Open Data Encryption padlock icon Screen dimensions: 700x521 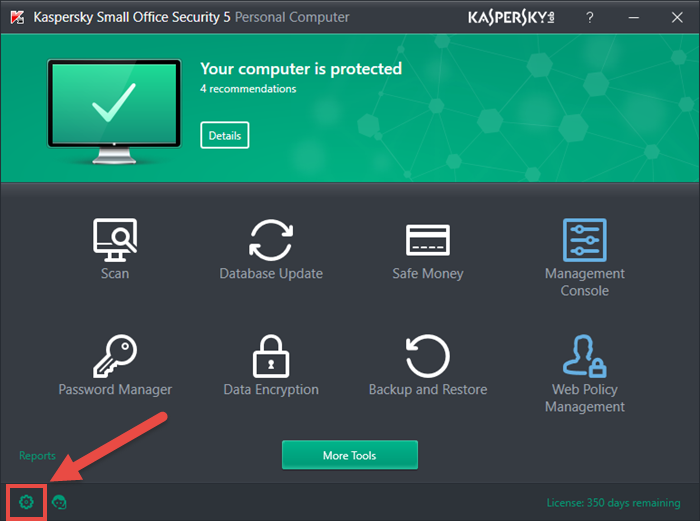click(271, 356)
